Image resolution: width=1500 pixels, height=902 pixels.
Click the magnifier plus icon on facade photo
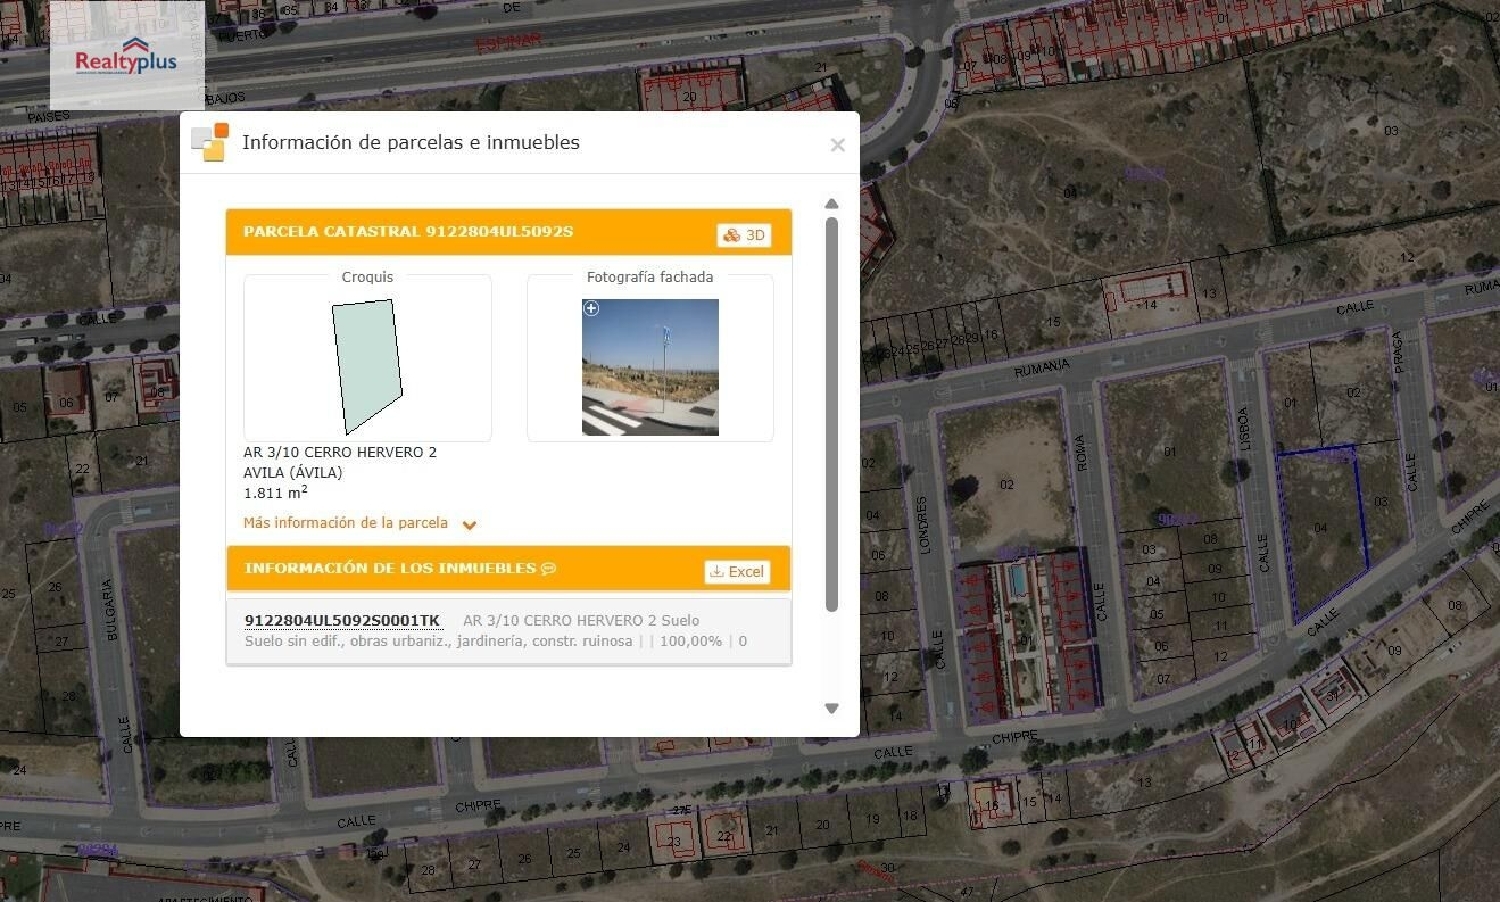tap(591, 309)
